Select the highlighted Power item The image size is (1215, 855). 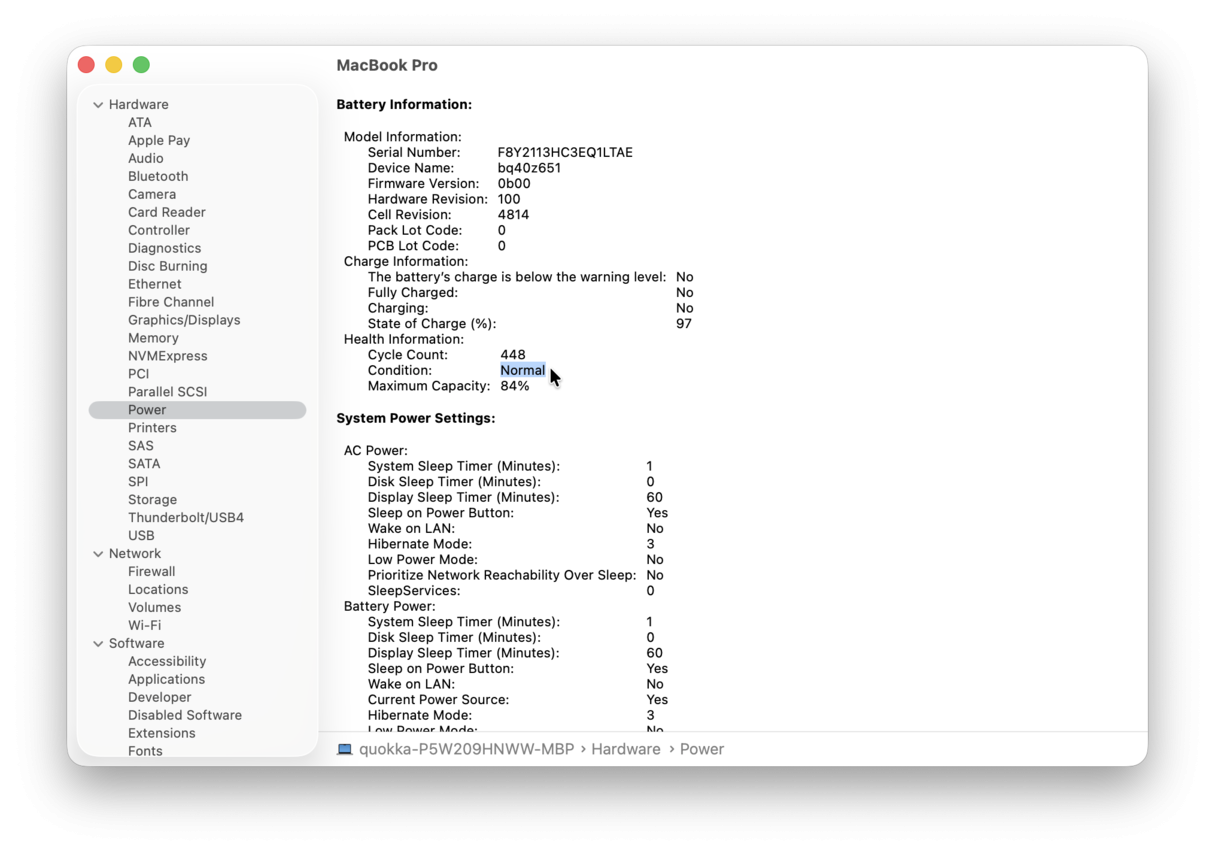coord(147,410)
